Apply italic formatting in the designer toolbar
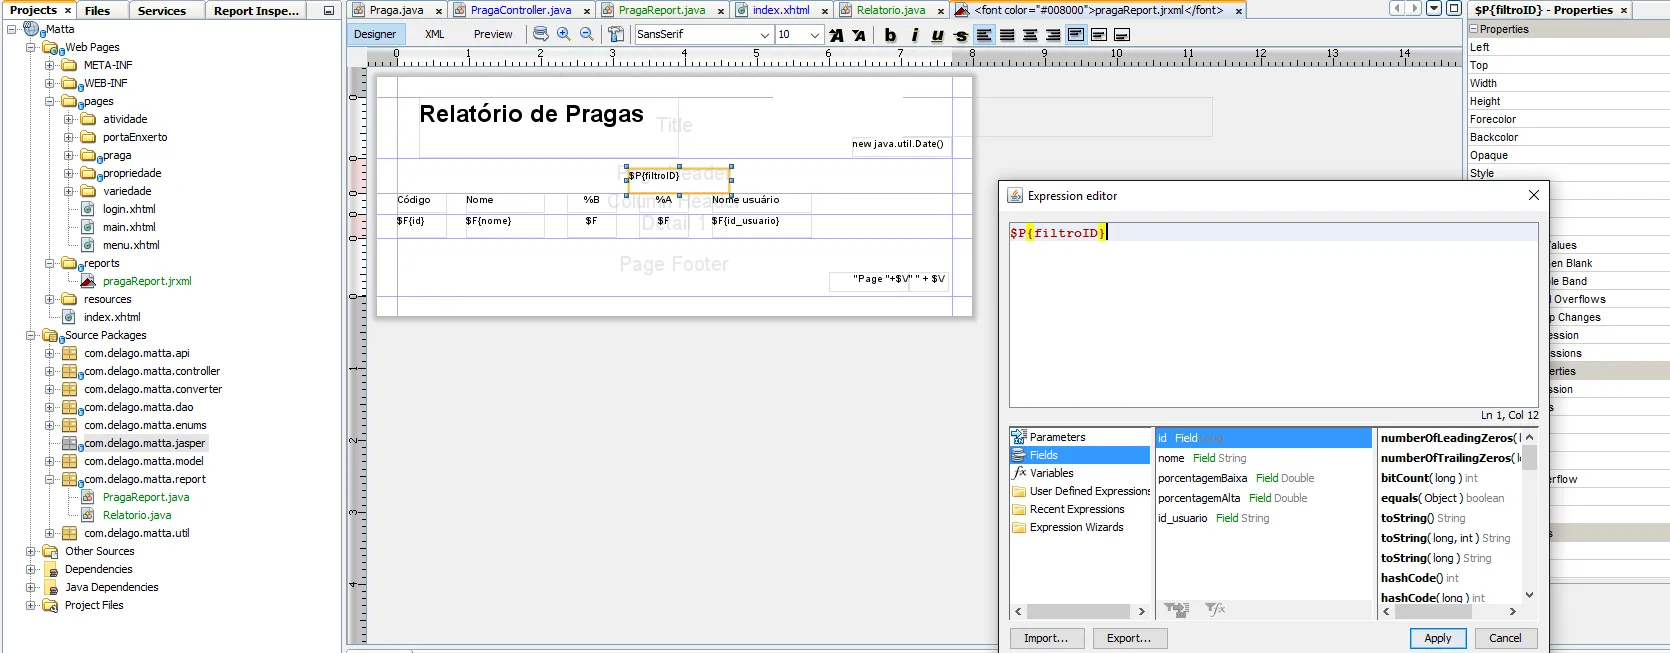1670x653 pixels. click(x=914, y=35)
